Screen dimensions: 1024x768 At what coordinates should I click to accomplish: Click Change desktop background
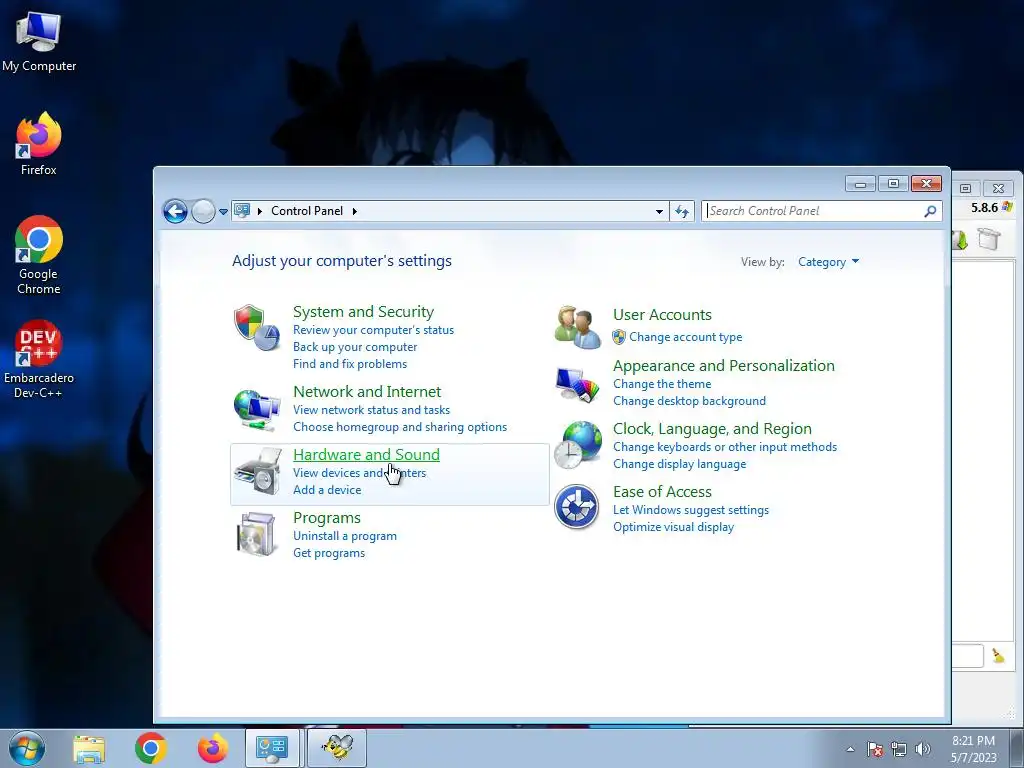point(689,401)
